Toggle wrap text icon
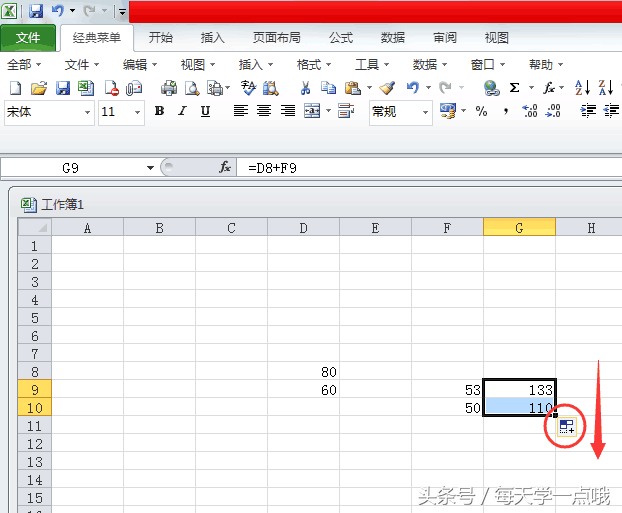 [346, 111]
